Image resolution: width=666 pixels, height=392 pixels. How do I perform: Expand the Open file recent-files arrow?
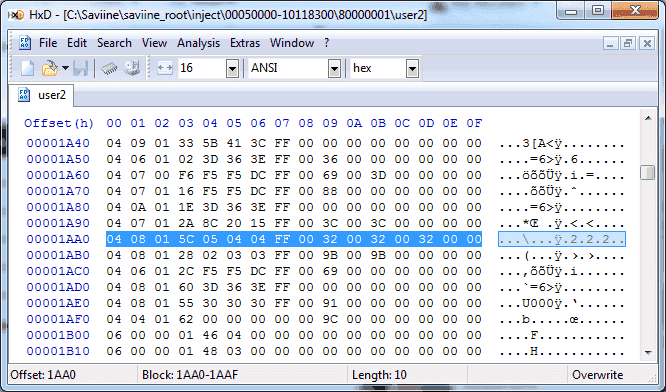coord(65,68)
